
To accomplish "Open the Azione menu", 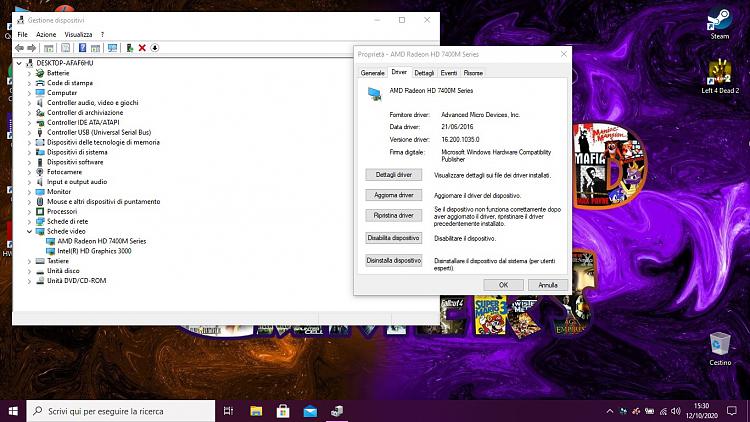I will click(46, 34).
